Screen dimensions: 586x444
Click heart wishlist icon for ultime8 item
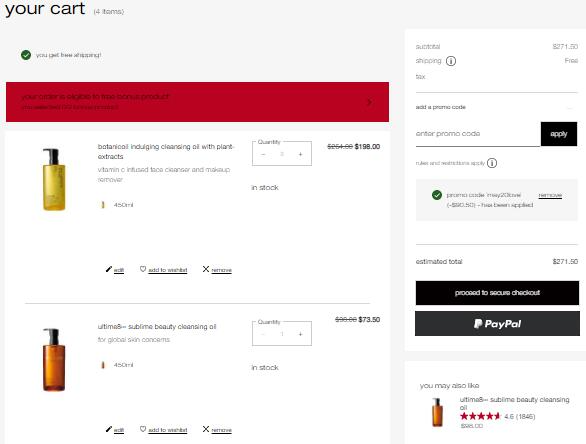coord(143,429)
